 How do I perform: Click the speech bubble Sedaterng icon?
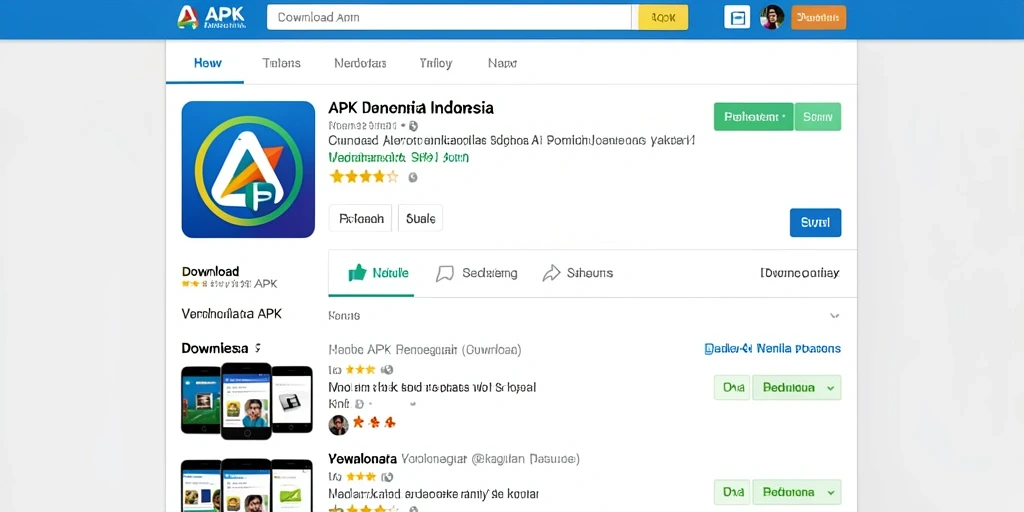(445, 273)
